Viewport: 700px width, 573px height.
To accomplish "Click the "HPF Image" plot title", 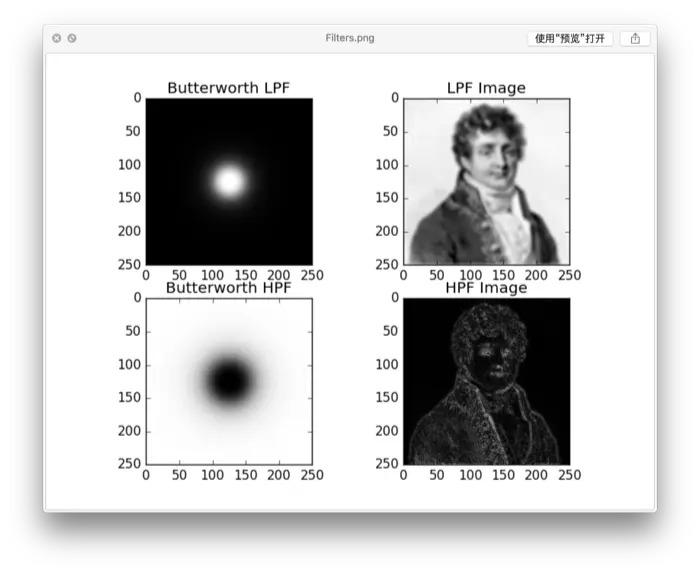I will [x=486, y=287].
